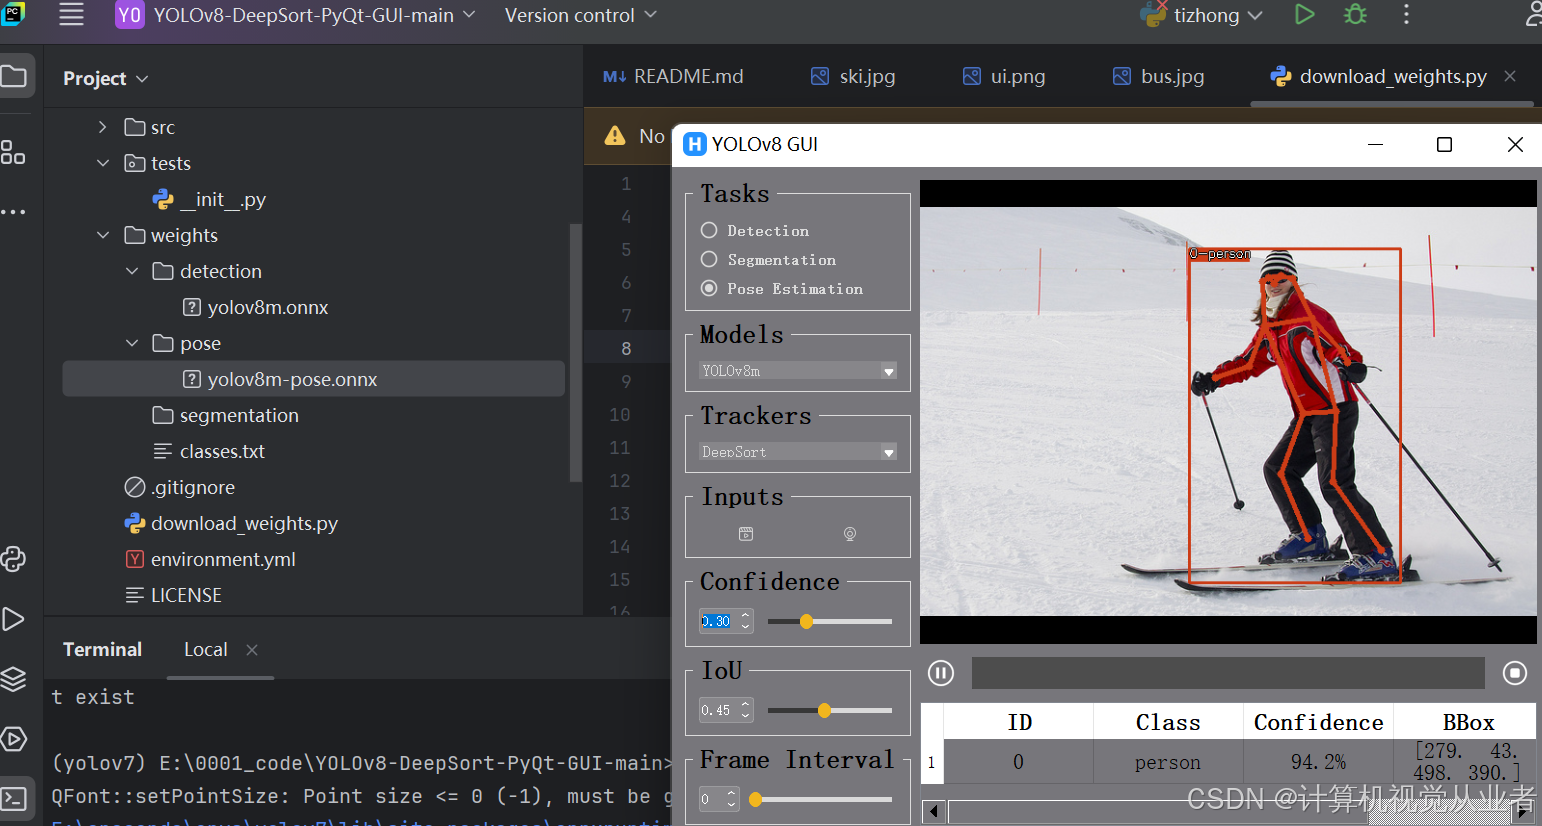Open the Python Packages tool window
This screenshot has width=1542, height=826.
click(13, 559)
